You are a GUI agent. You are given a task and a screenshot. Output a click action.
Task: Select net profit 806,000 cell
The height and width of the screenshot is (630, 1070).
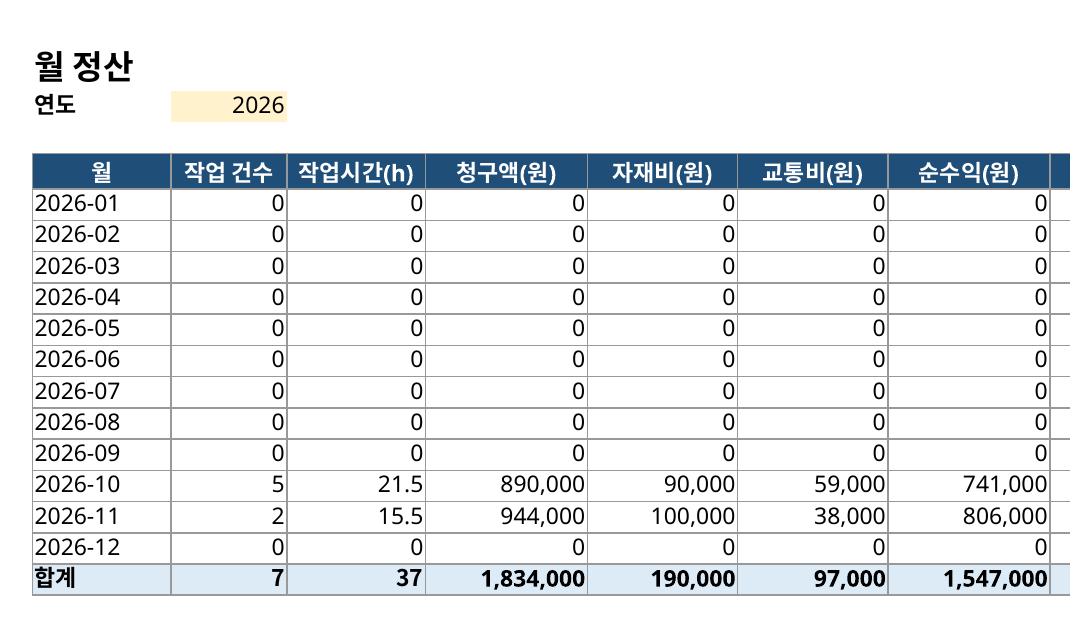968,517
